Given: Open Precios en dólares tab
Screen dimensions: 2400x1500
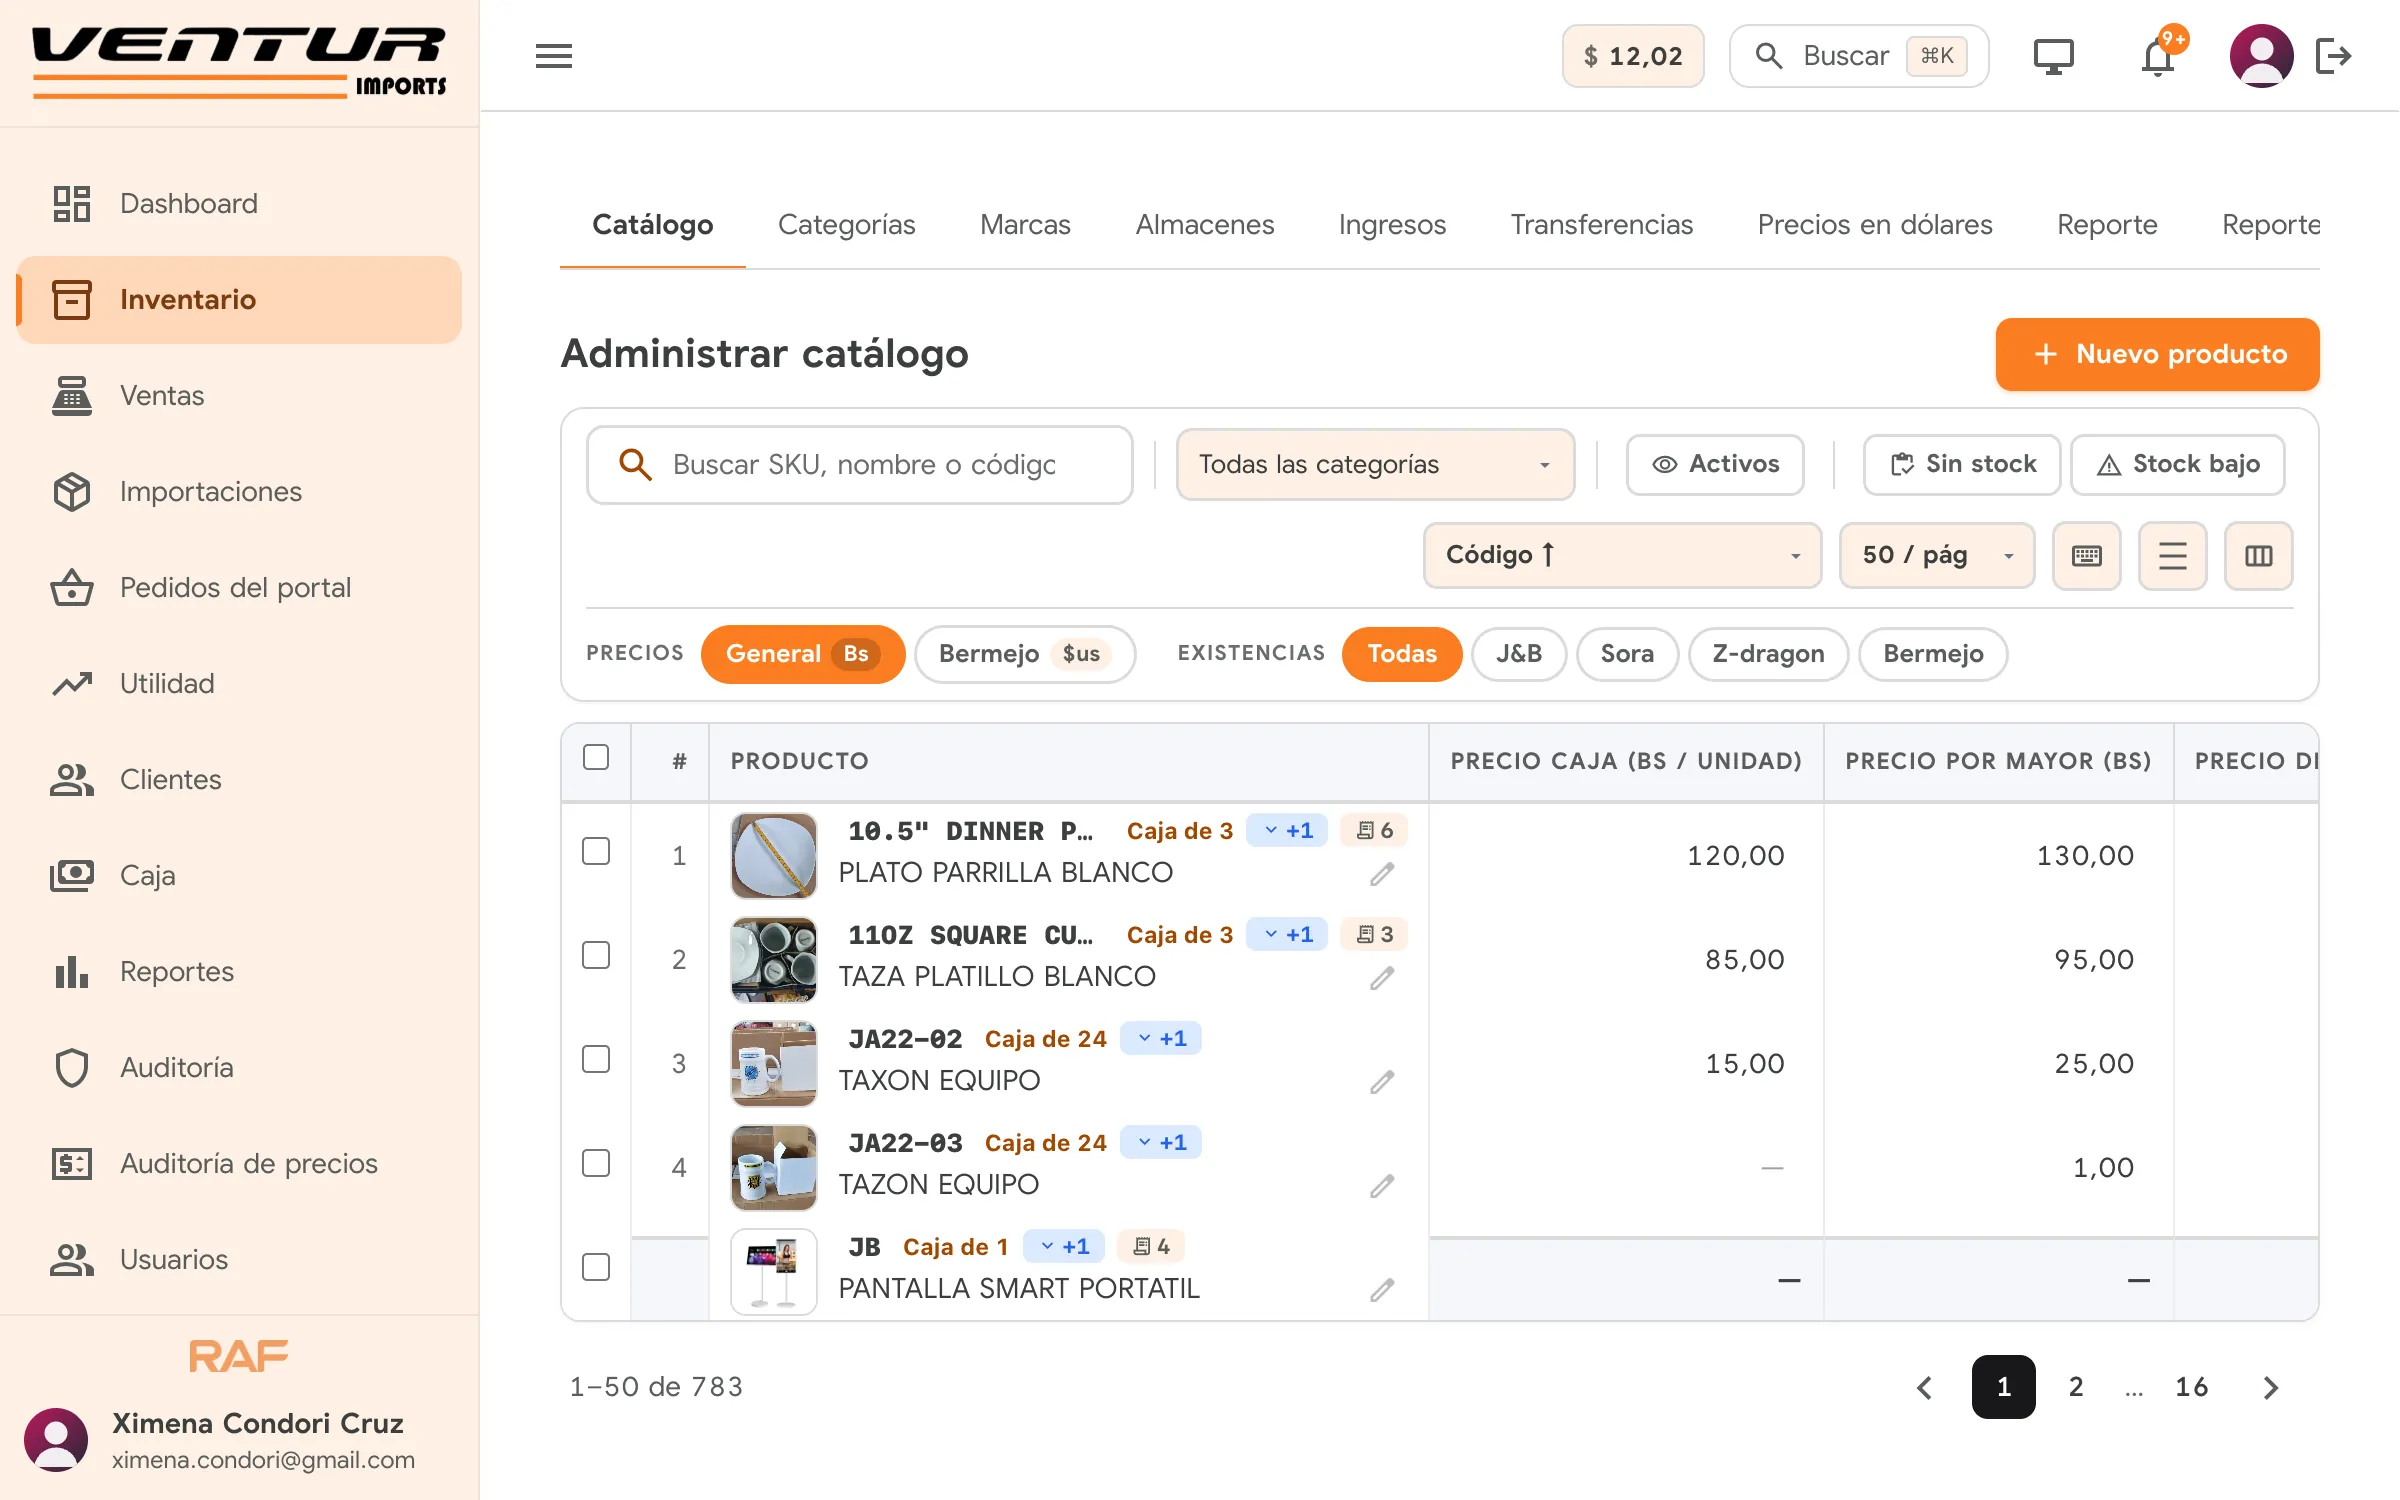Looking at the screenshot, I should (1875, 225).
